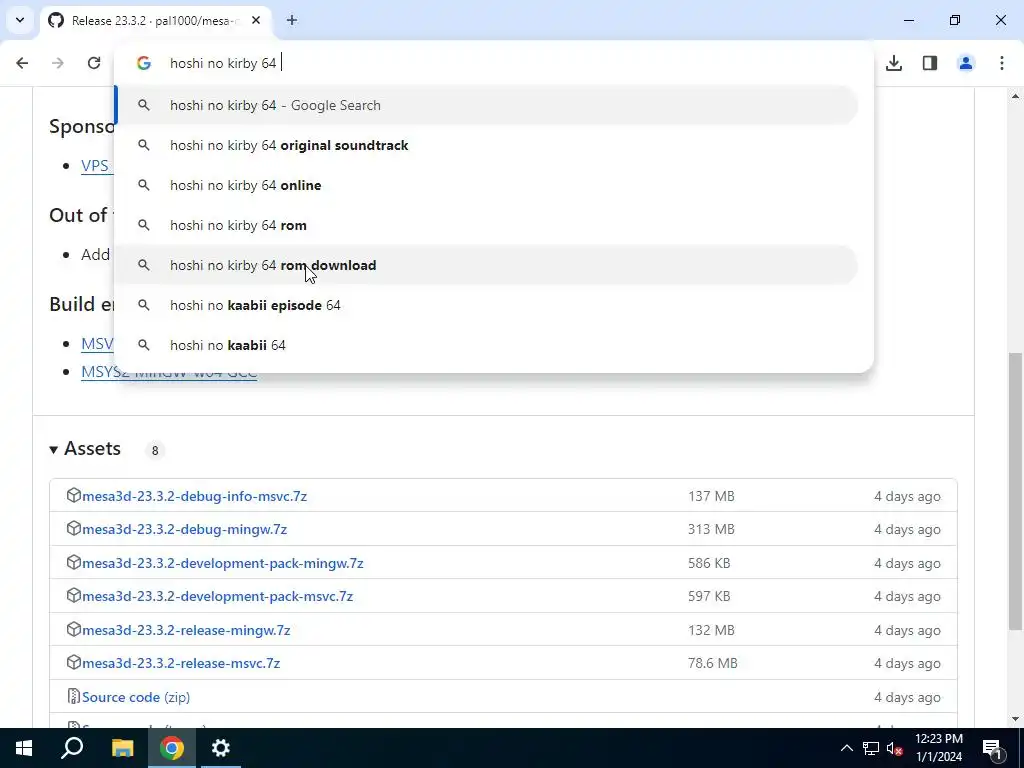Click the 313 MB file size text
Screen dimensions: 1024x768
click(x=711, y=529)
